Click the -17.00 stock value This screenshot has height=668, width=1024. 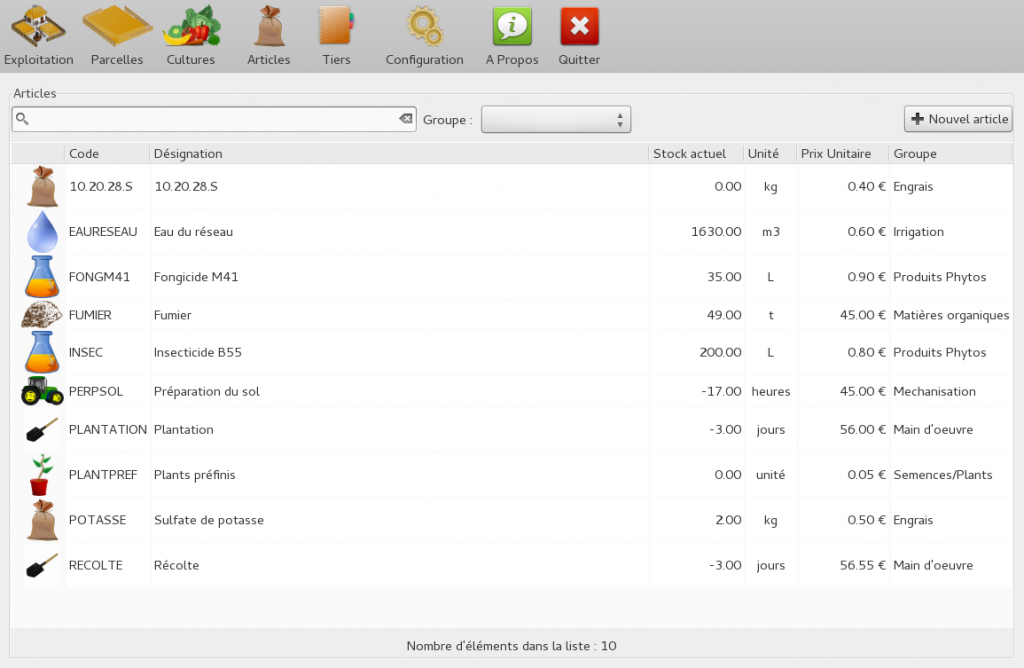[x=721, y=391]
